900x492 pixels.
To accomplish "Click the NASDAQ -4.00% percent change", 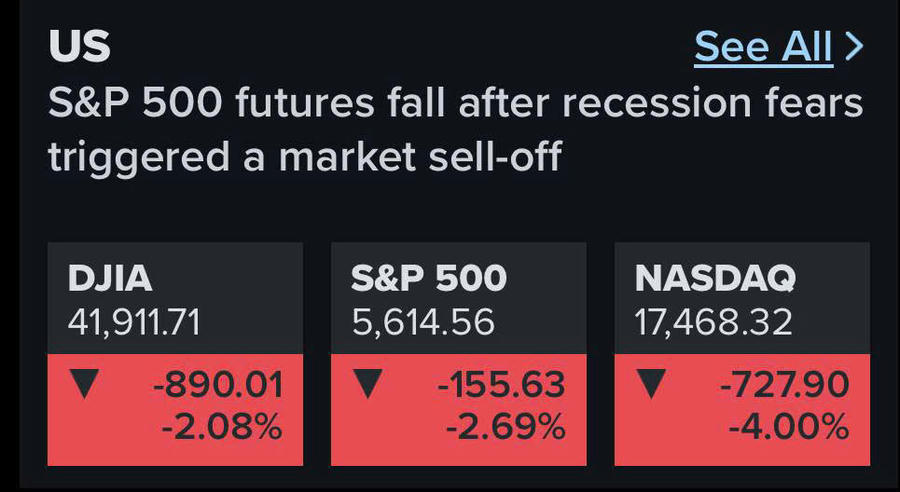I will [x=788, y=428].
